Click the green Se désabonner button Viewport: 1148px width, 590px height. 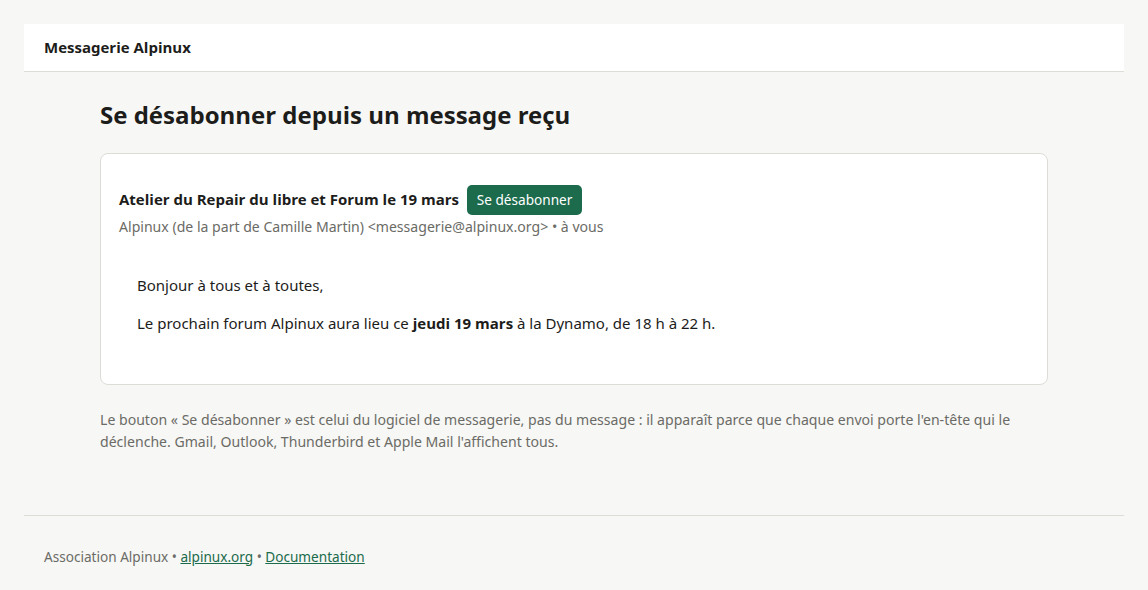pyautogui.click(x=524, y=200)
